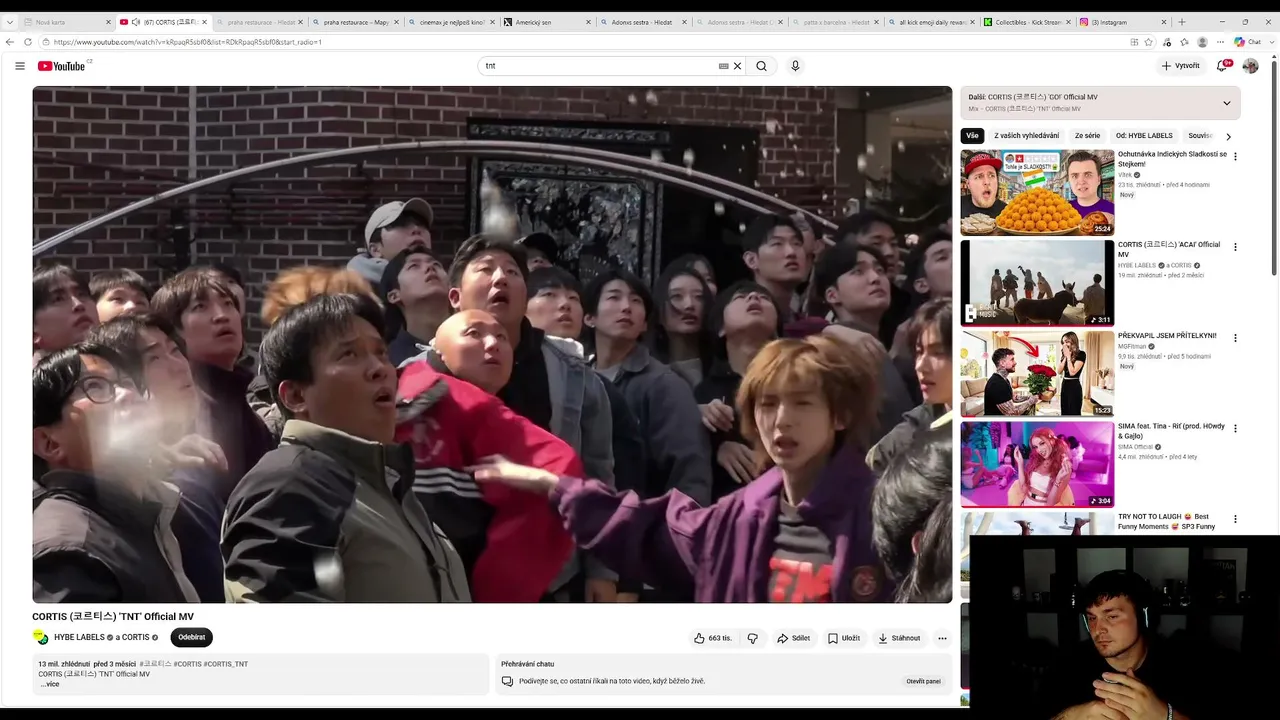Open options for CORTIS 'ACAI' Official MV
This screenshot has height=720, width=1280.
[x=1235, y=247]
